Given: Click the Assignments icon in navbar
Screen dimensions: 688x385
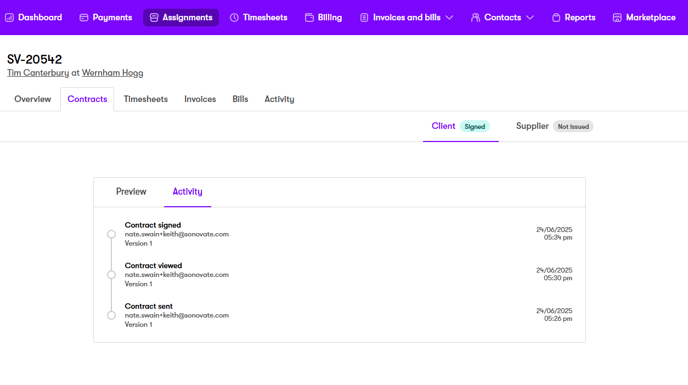Looking at the screenshot, I should (154, 18).
